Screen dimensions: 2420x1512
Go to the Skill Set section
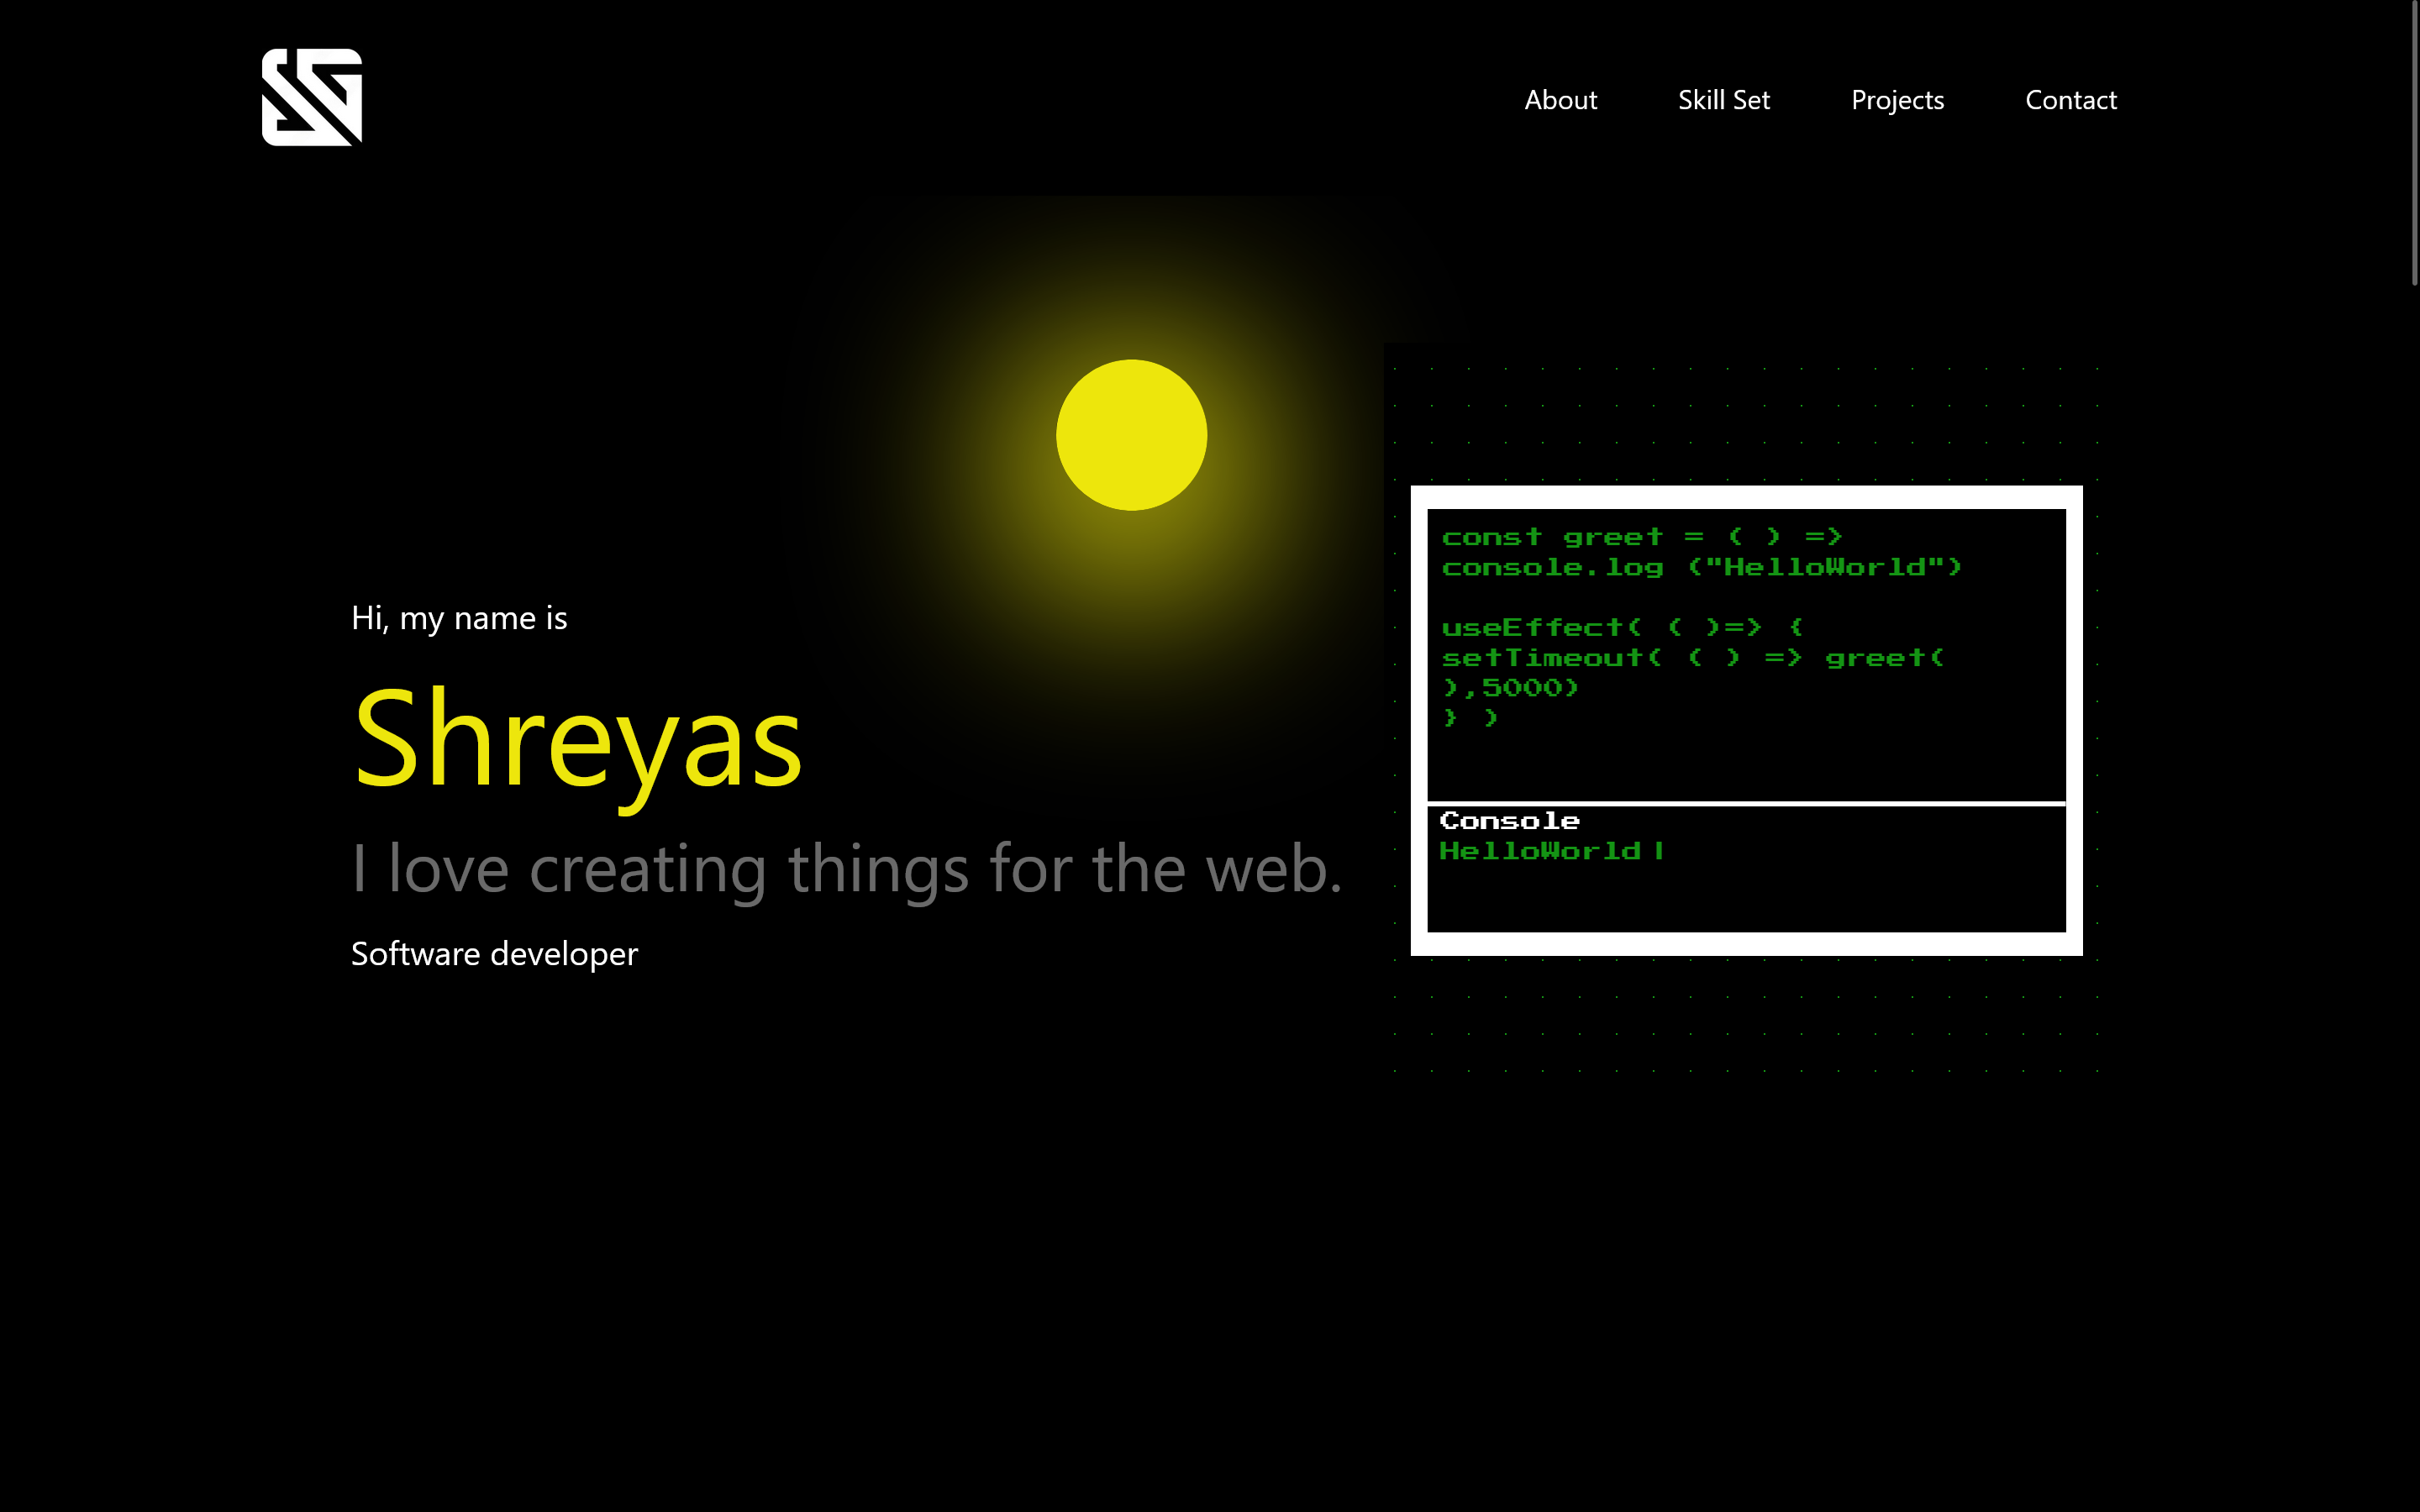1723,100
